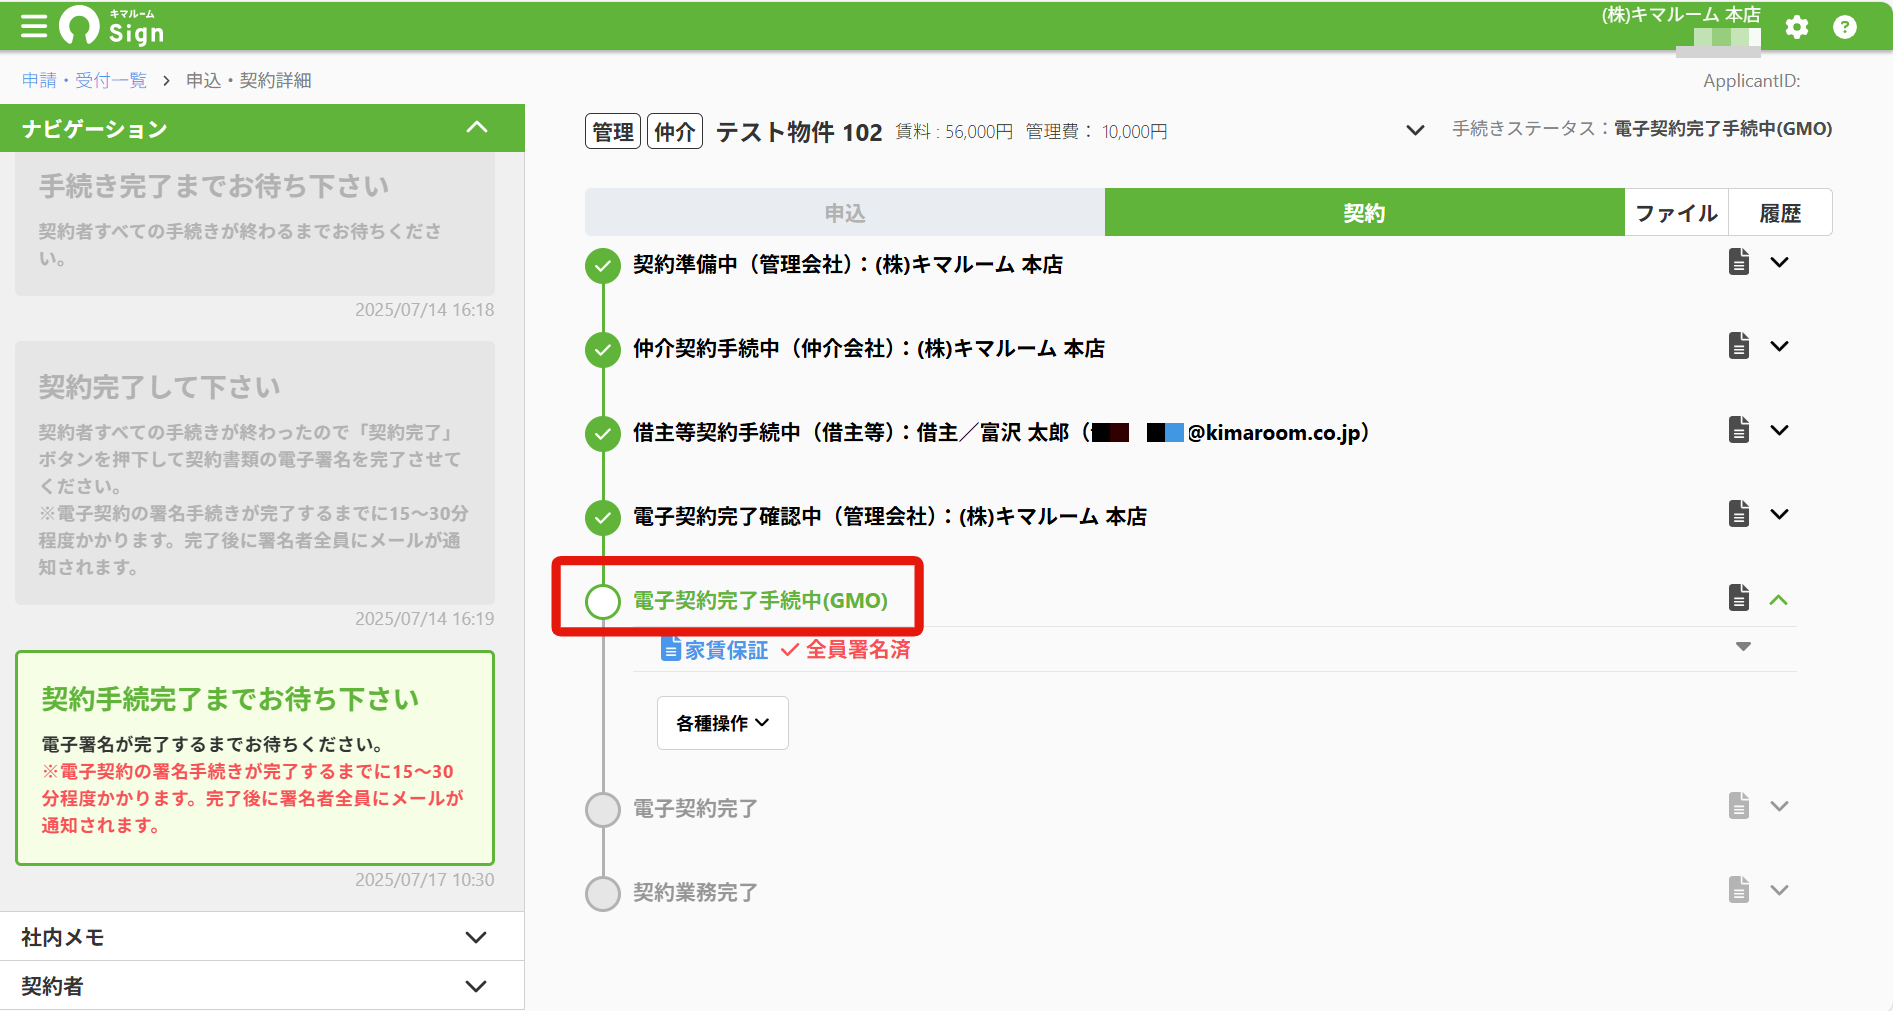Open document icon for 契約業務完了 row

click(x=1739, y=890)
